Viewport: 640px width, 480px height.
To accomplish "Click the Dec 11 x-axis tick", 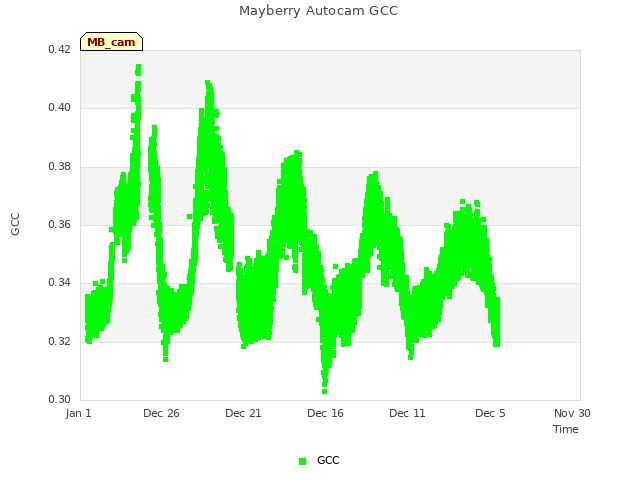I will click(x=407, y=413).
